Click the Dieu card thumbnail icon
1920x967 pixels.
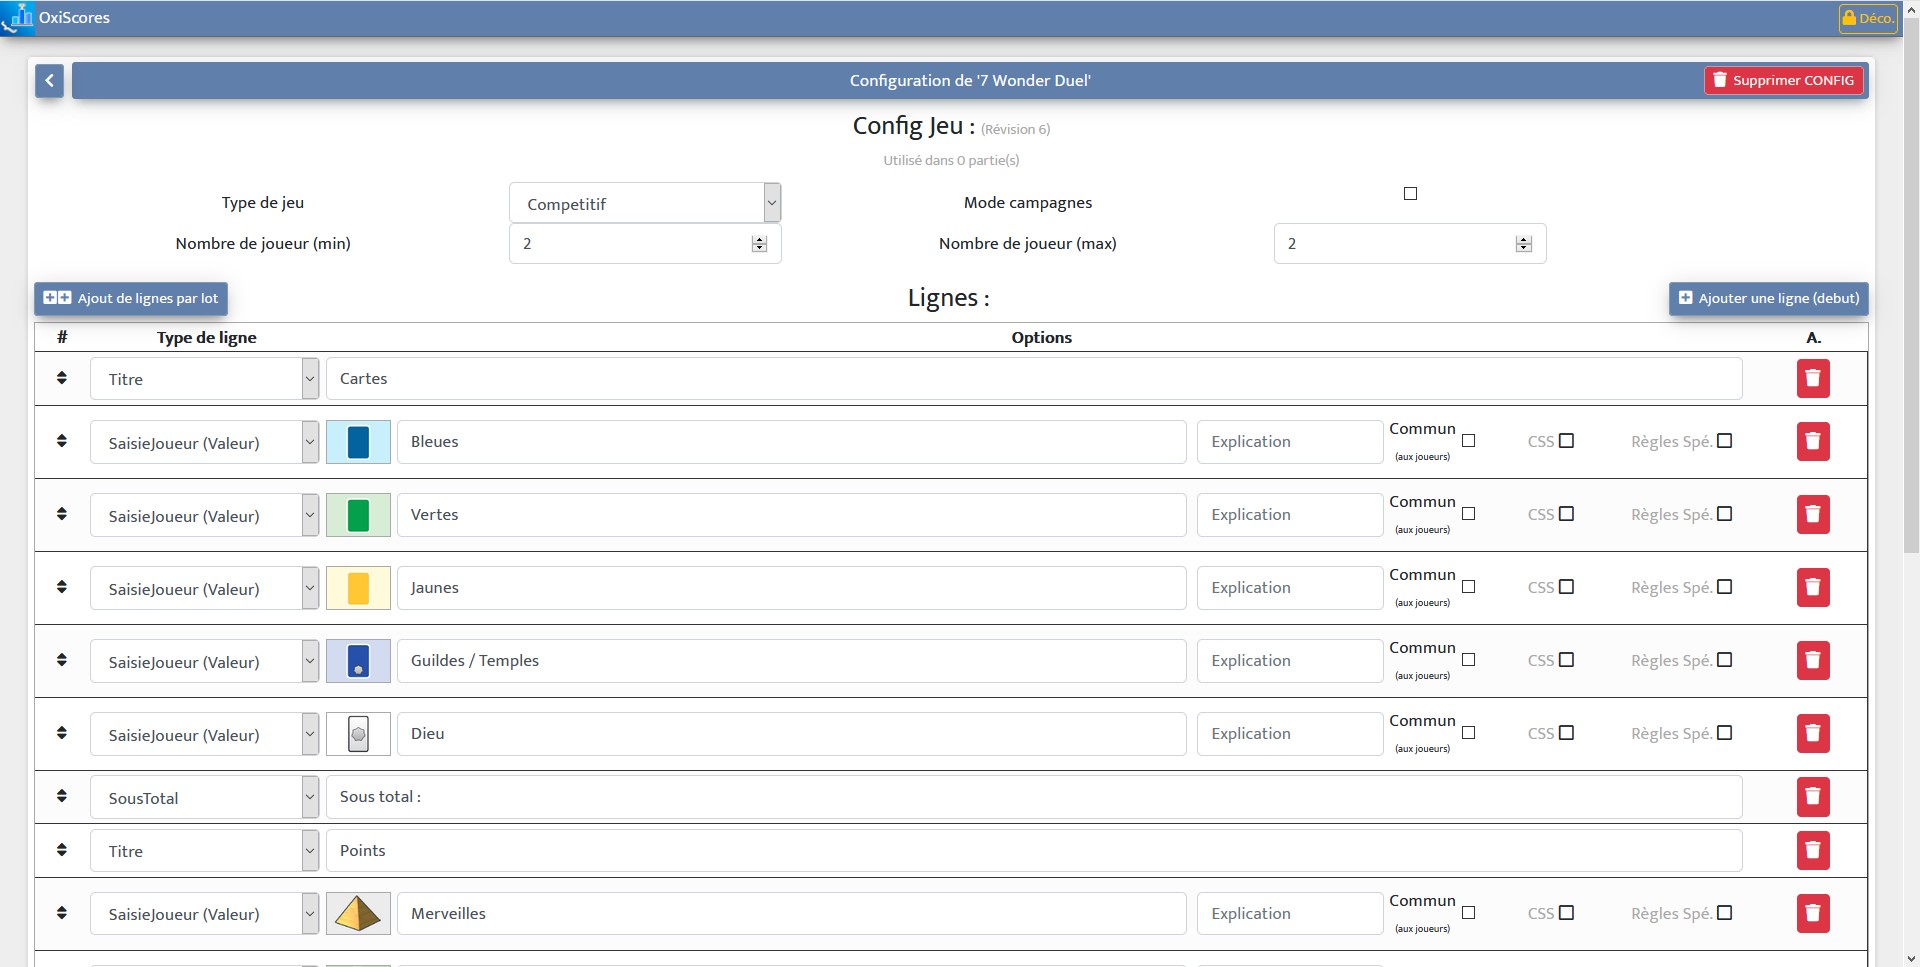[x=358, y=734]
